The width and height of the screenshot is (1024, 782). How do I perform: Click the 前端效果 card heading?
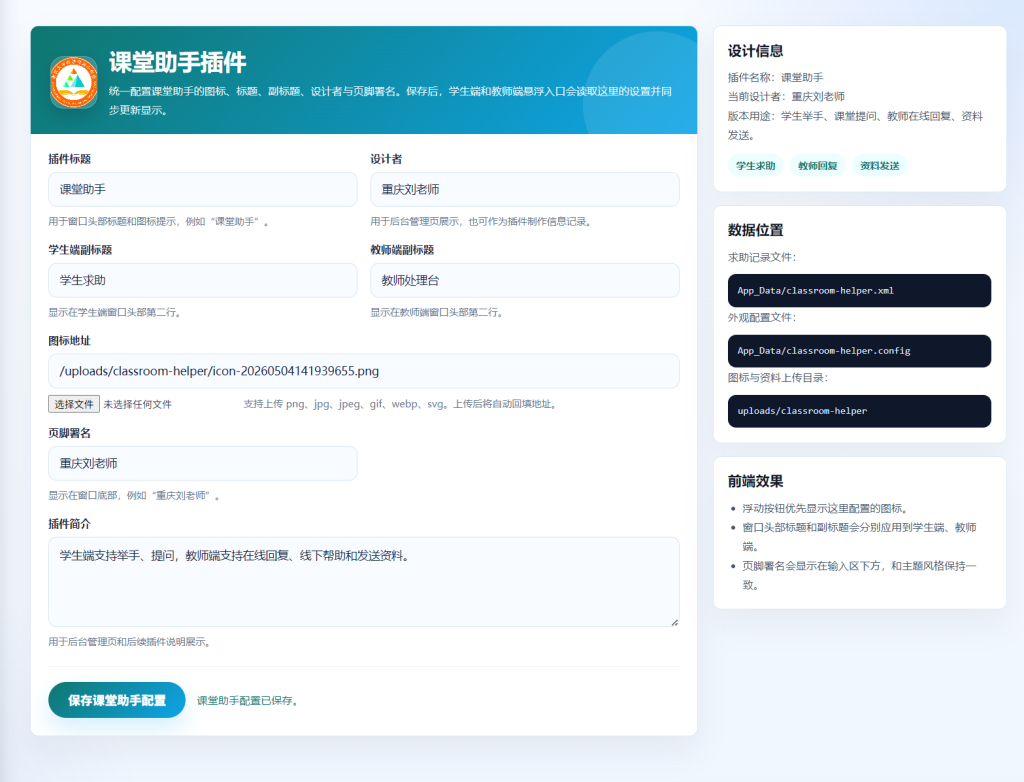(756, 481)
